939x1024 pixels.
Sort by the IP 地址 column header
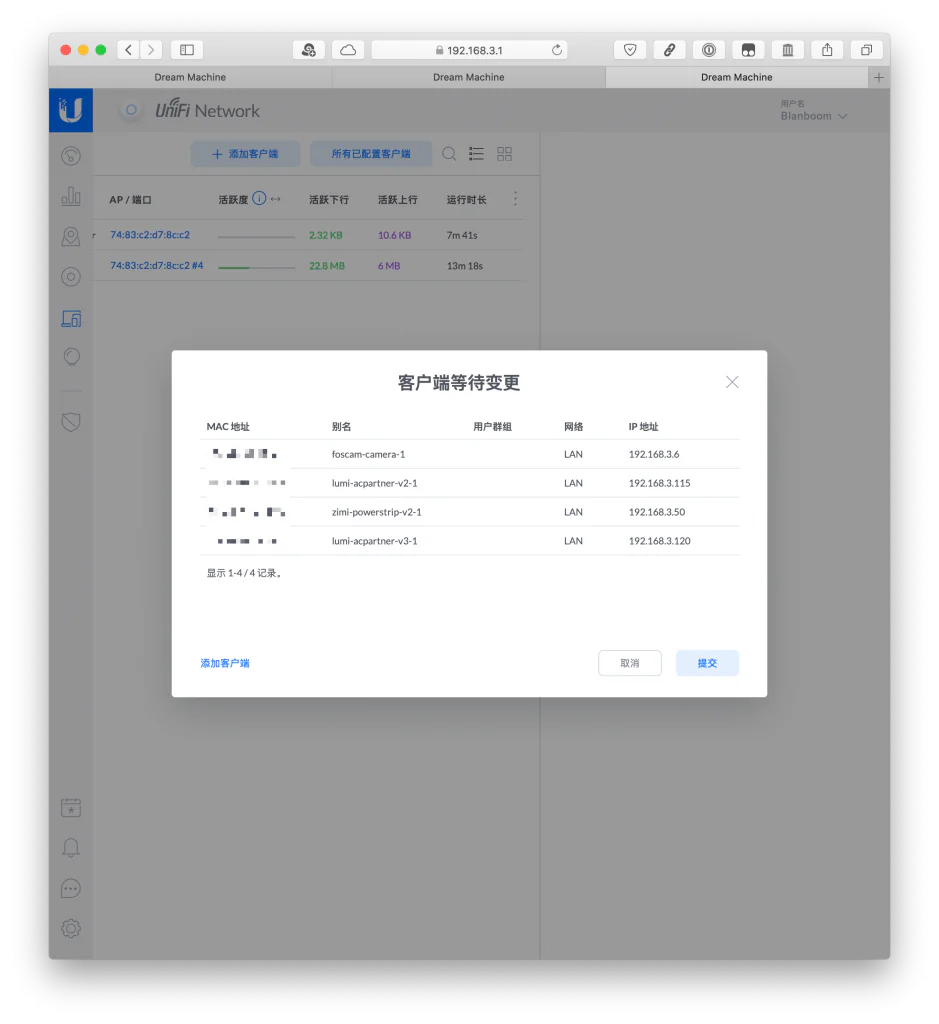643,426
